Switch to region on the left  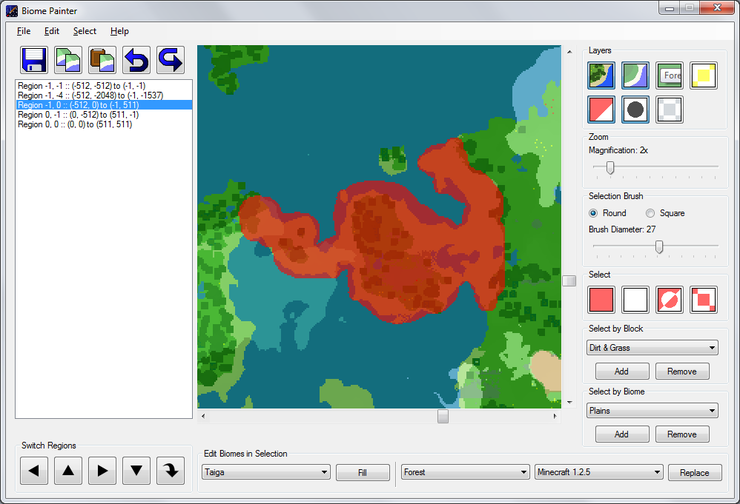point(34,470)
